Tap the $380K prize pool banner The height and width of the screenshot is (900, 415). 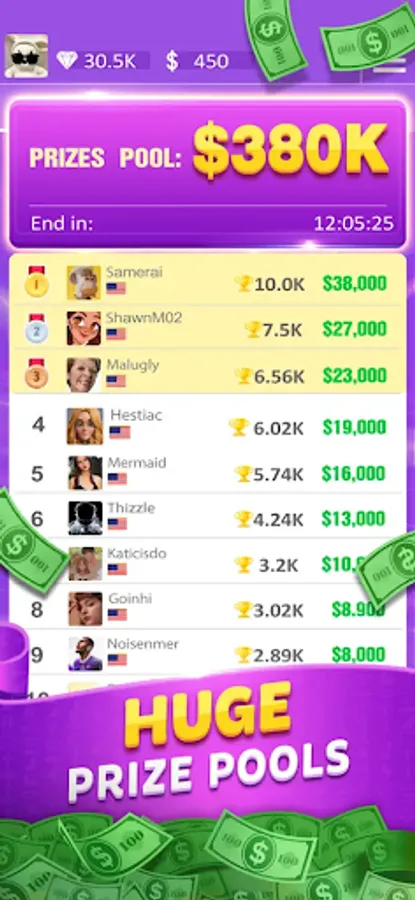(x=207, y=174)
